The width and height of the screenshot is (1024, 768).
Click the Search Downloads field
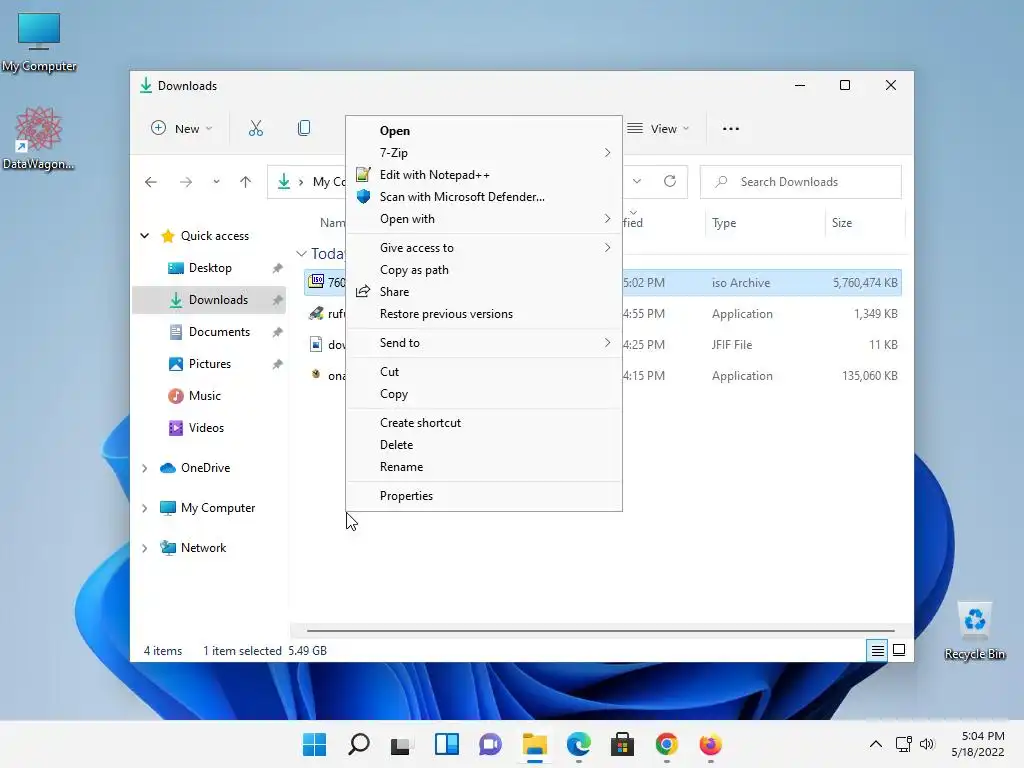click(801, 182)
